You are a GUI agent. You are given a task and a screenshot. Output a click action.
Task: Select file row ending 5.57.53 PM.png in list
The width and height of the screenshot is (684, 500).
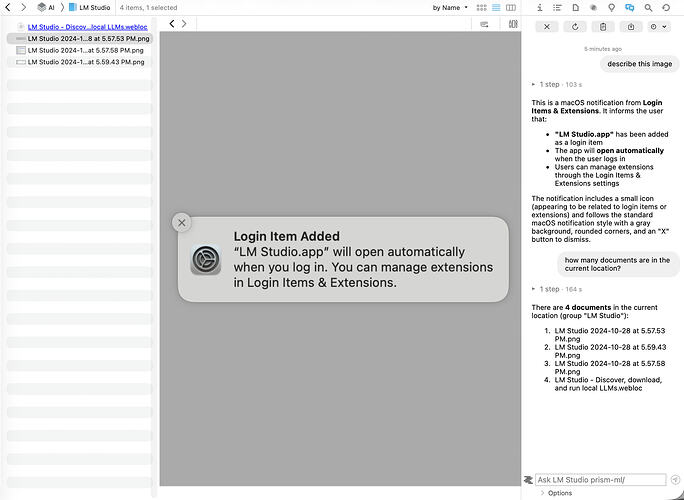point(80,38)
